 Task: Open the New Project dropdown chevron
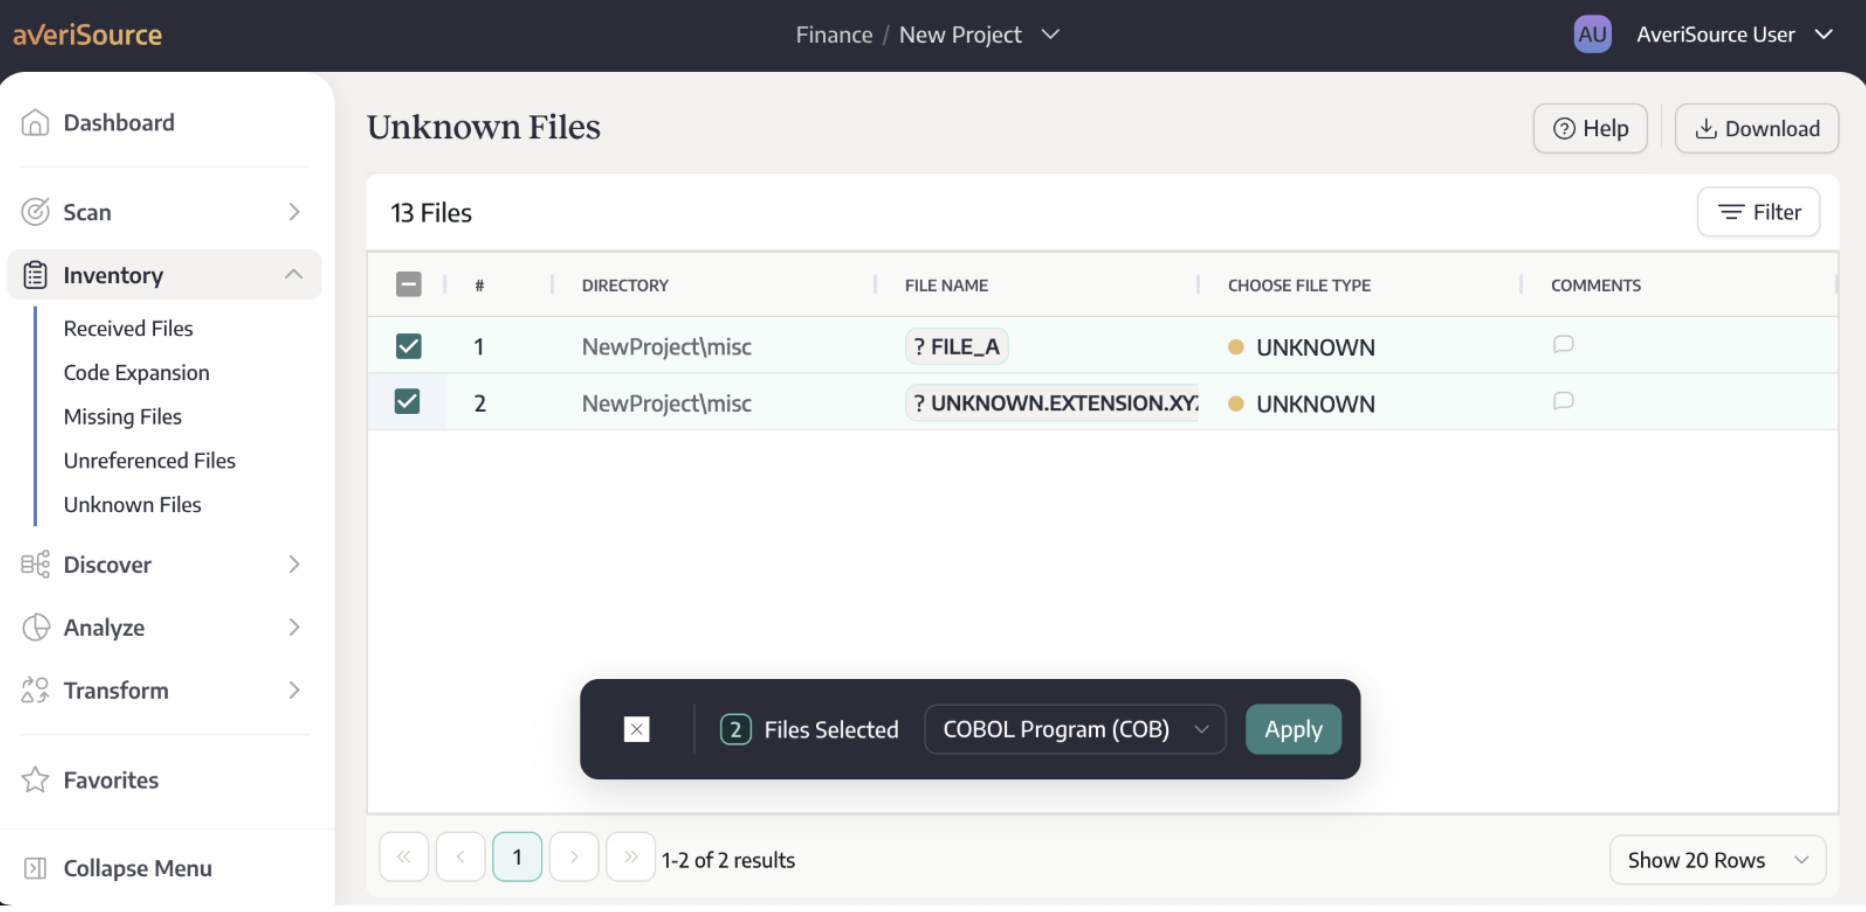click(x=1050, y=34)
